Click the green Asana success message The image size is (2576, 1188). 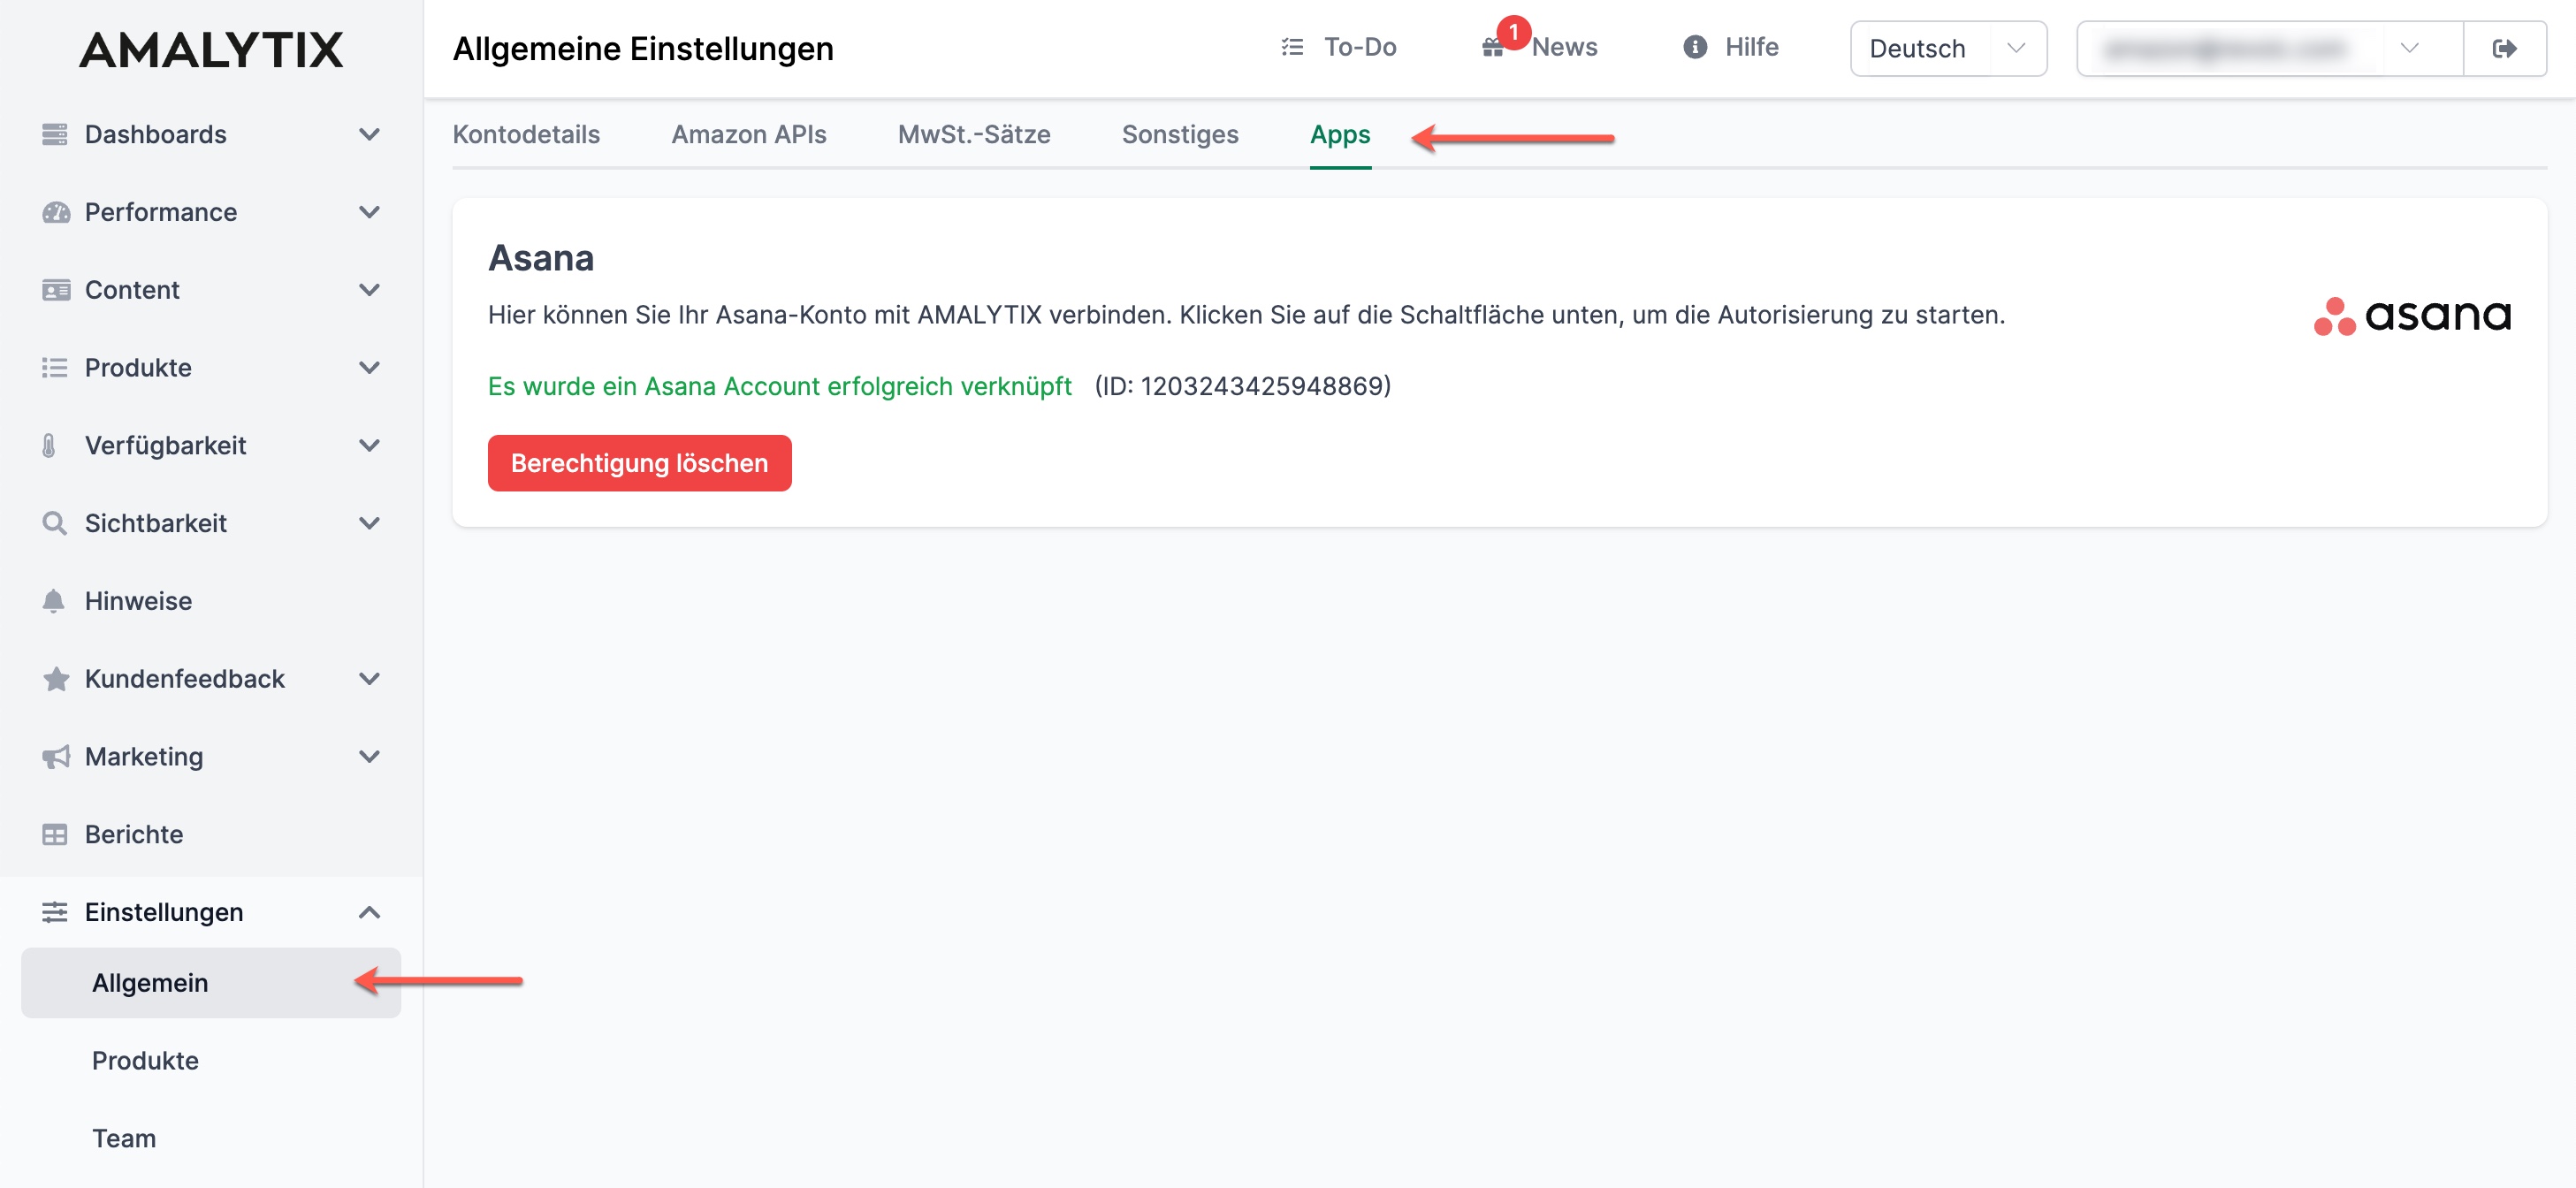point(779,386)
